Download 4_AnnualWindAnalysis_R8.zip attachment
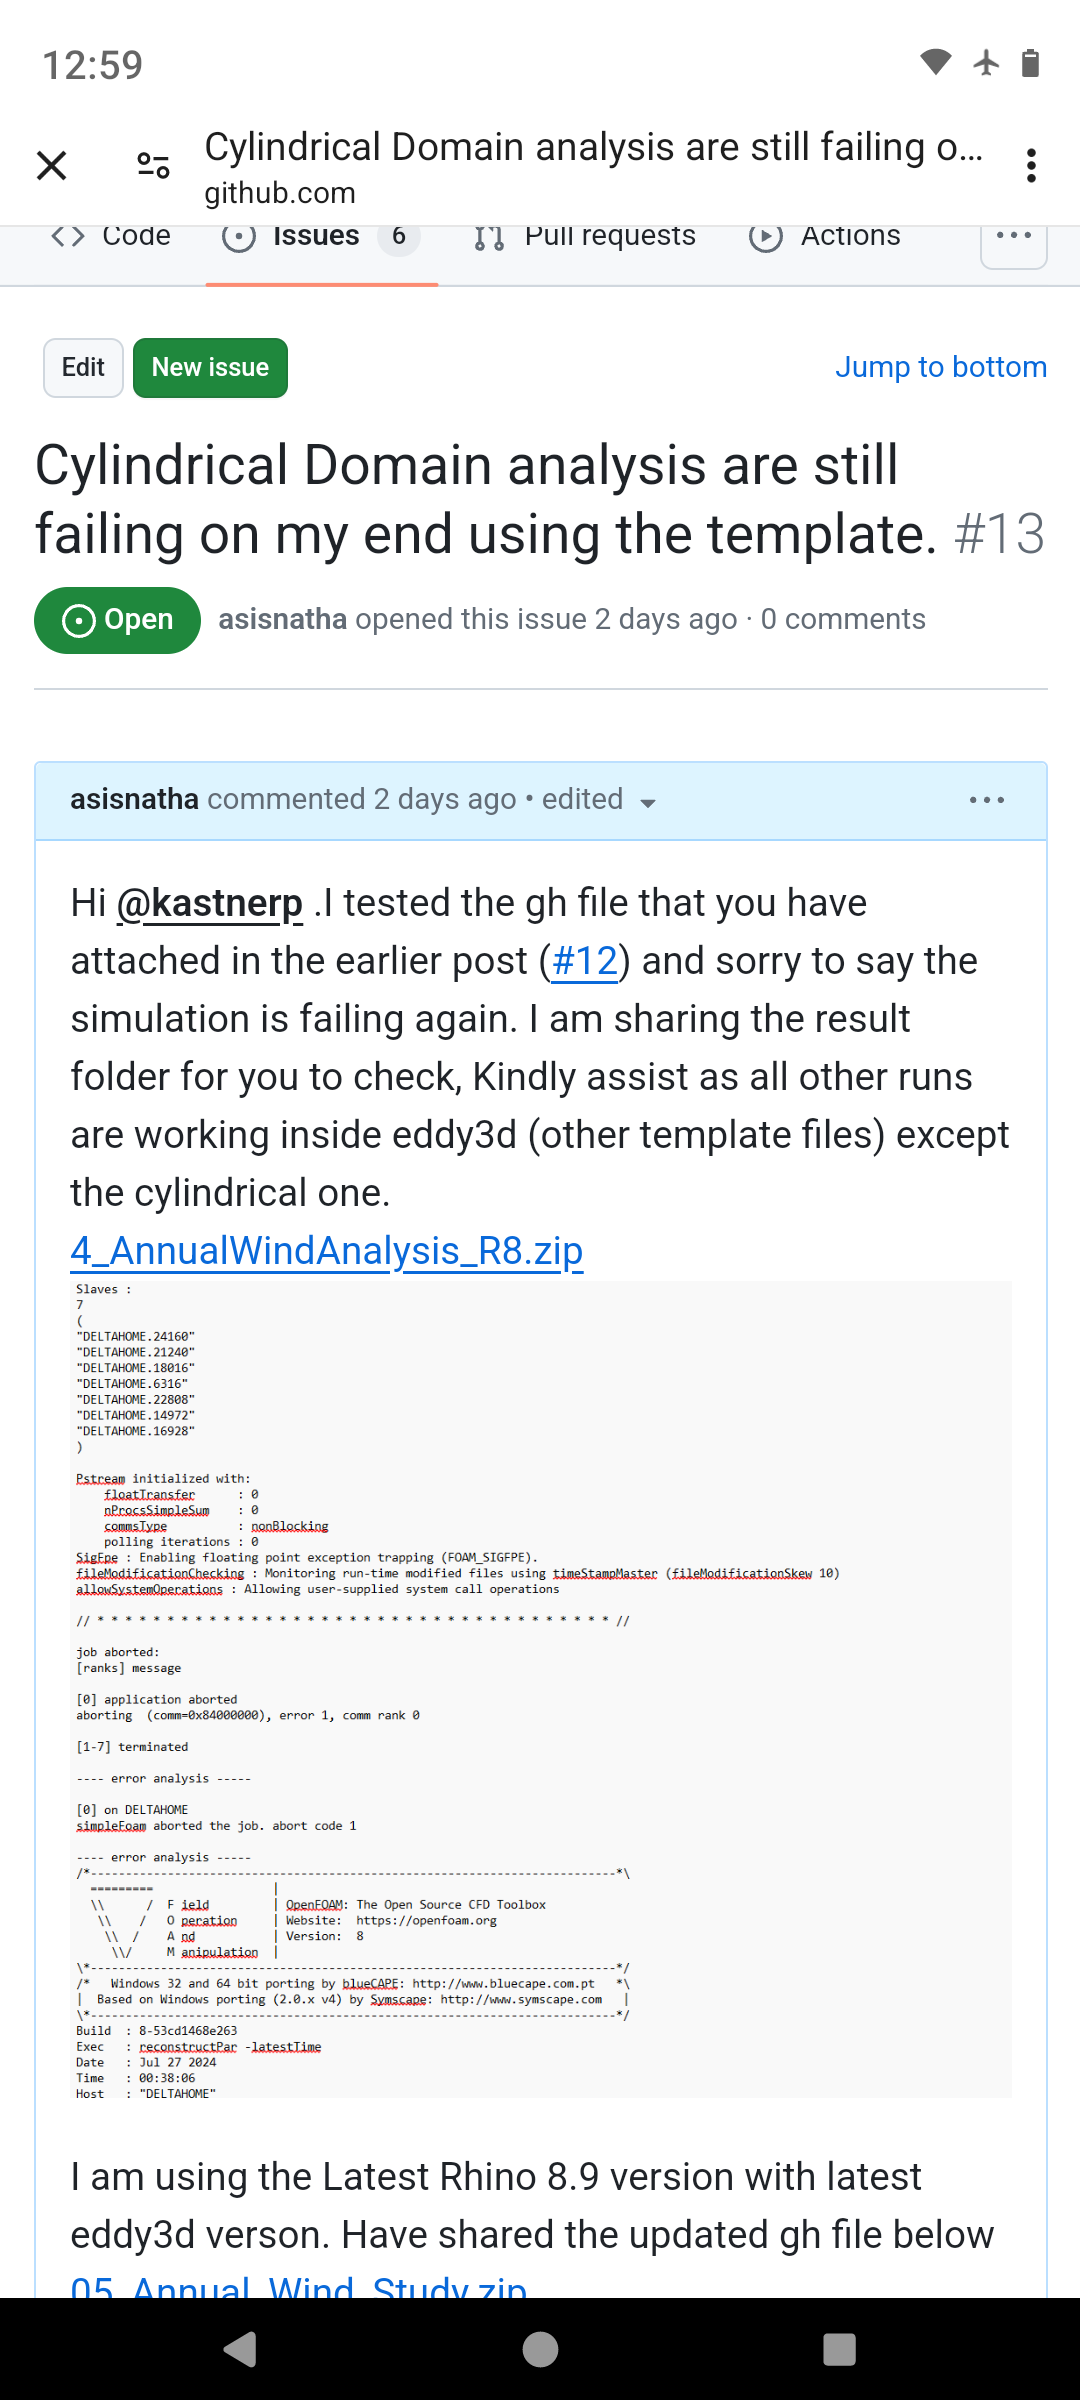 tap(327, 1251)
